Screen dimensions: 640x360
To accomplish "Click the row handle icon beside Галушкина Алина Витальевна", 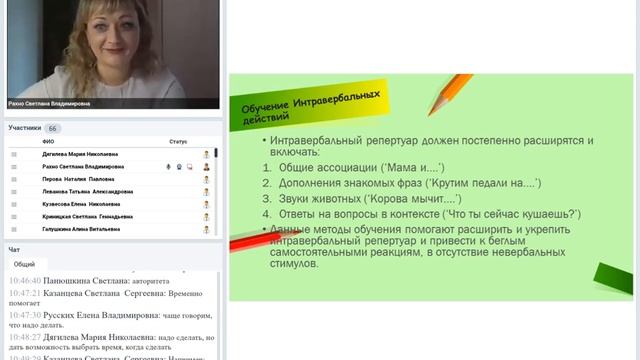I will (14, 229).
